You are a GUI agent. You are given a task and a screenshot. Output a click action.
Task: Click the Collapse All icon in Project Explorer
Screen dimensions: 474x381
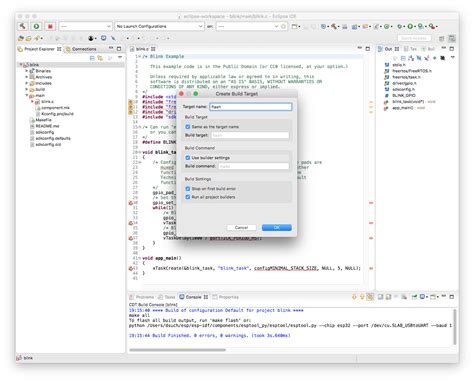click(x=92, y=58)
